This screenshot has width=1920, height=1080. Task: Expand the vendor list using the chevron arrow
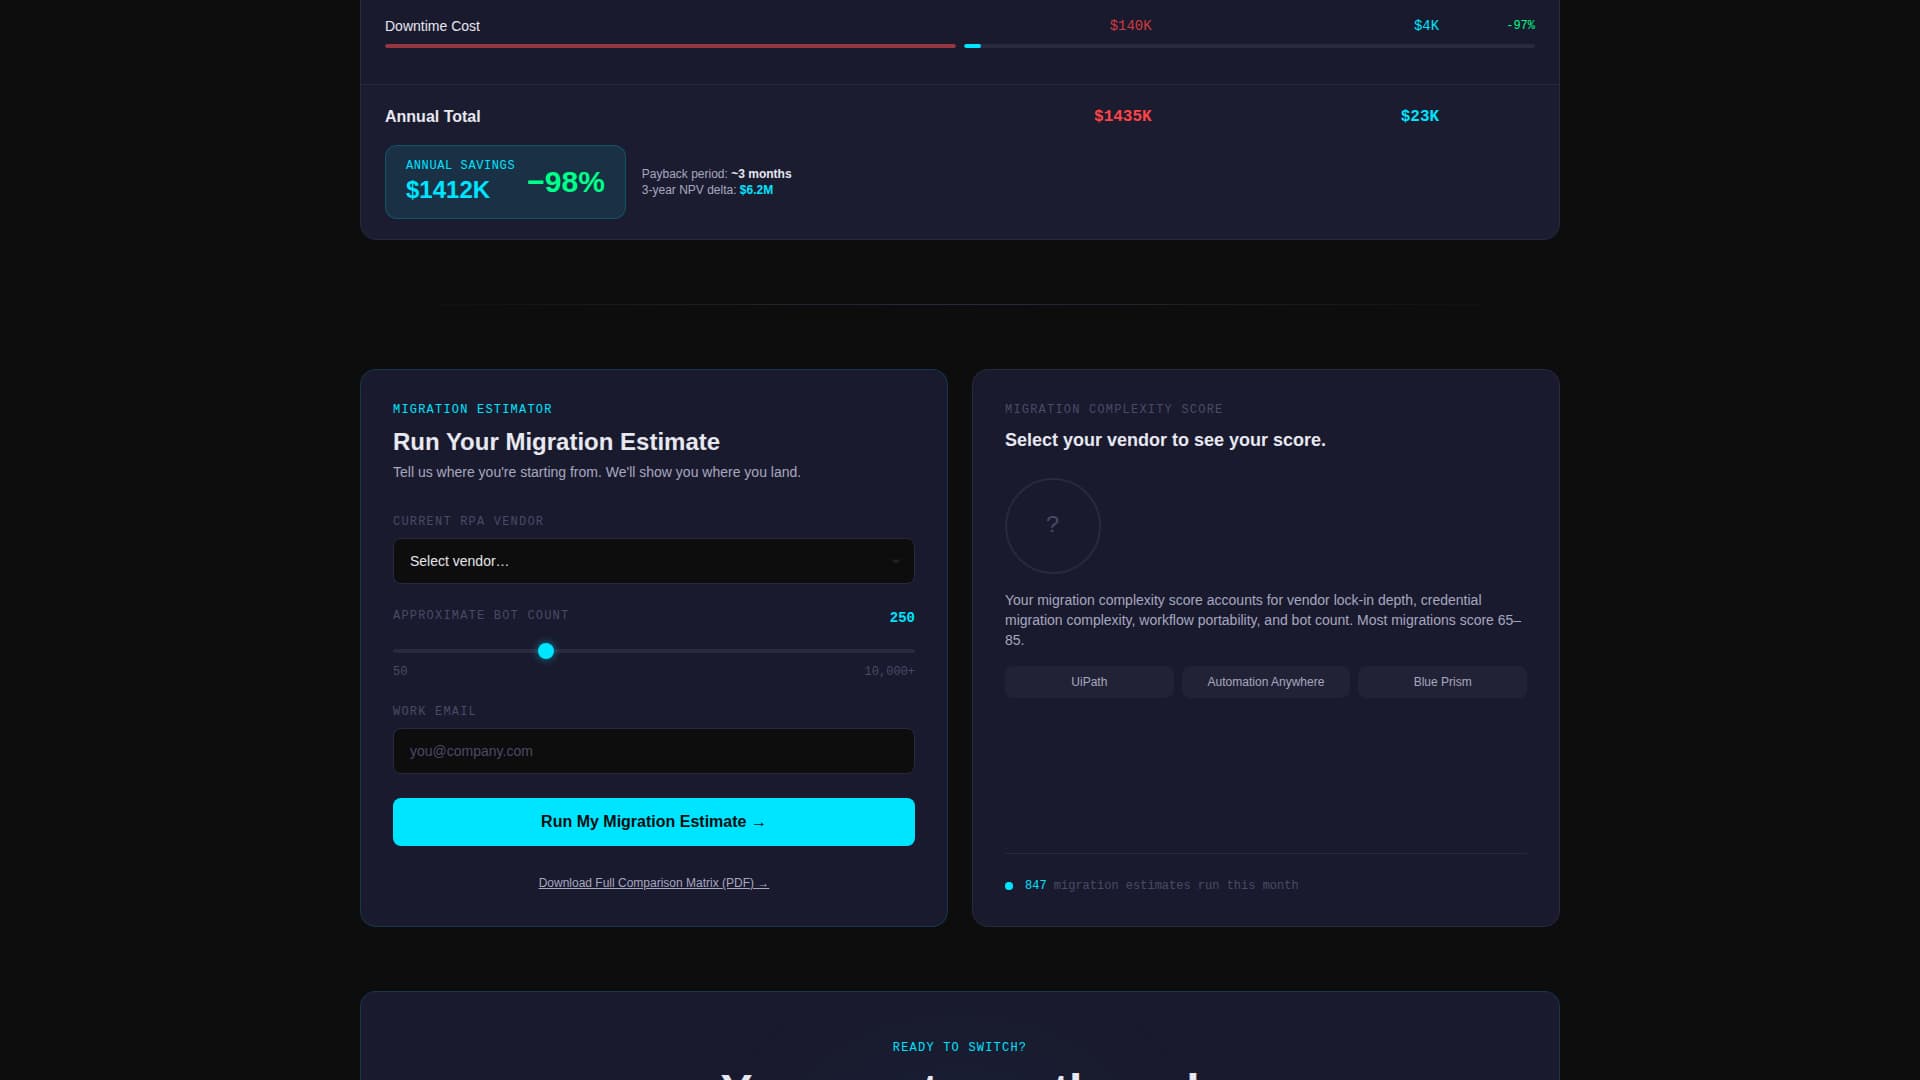[895, 561]
